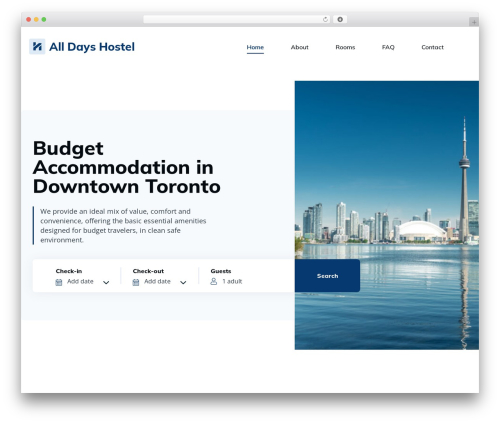This screenshot has width=500, height=423.
Task: Click the Check-out label
Action: click(148, 271)
